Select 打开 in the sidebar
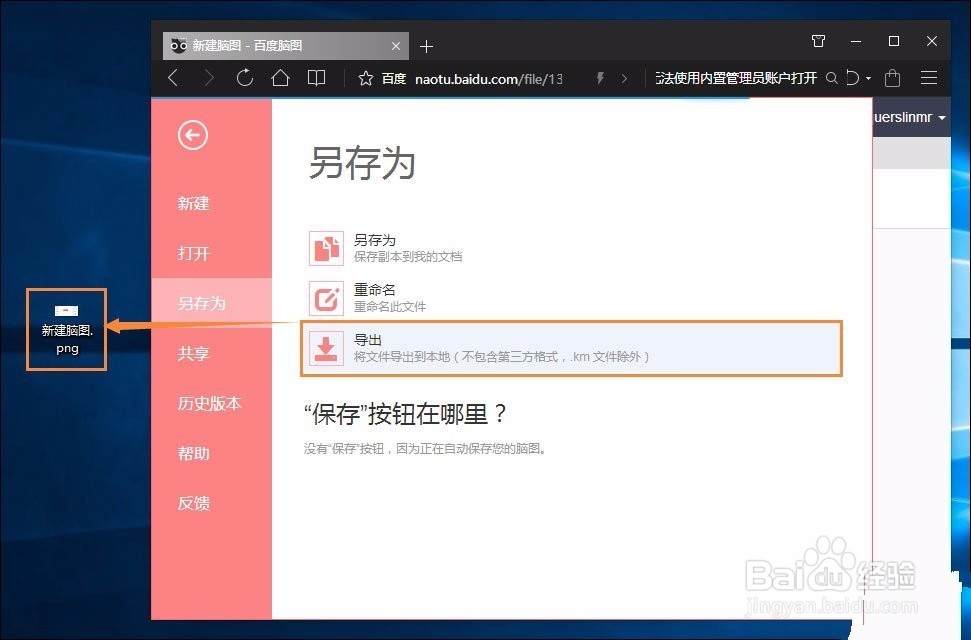971x640 pixels. pyautogui.click(x=193, y=253)
